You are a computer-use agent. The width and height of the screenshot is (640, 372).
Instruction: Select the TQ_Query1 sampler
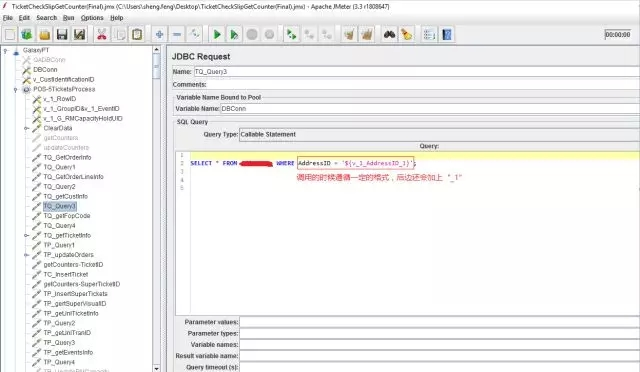tap(59, 167)
